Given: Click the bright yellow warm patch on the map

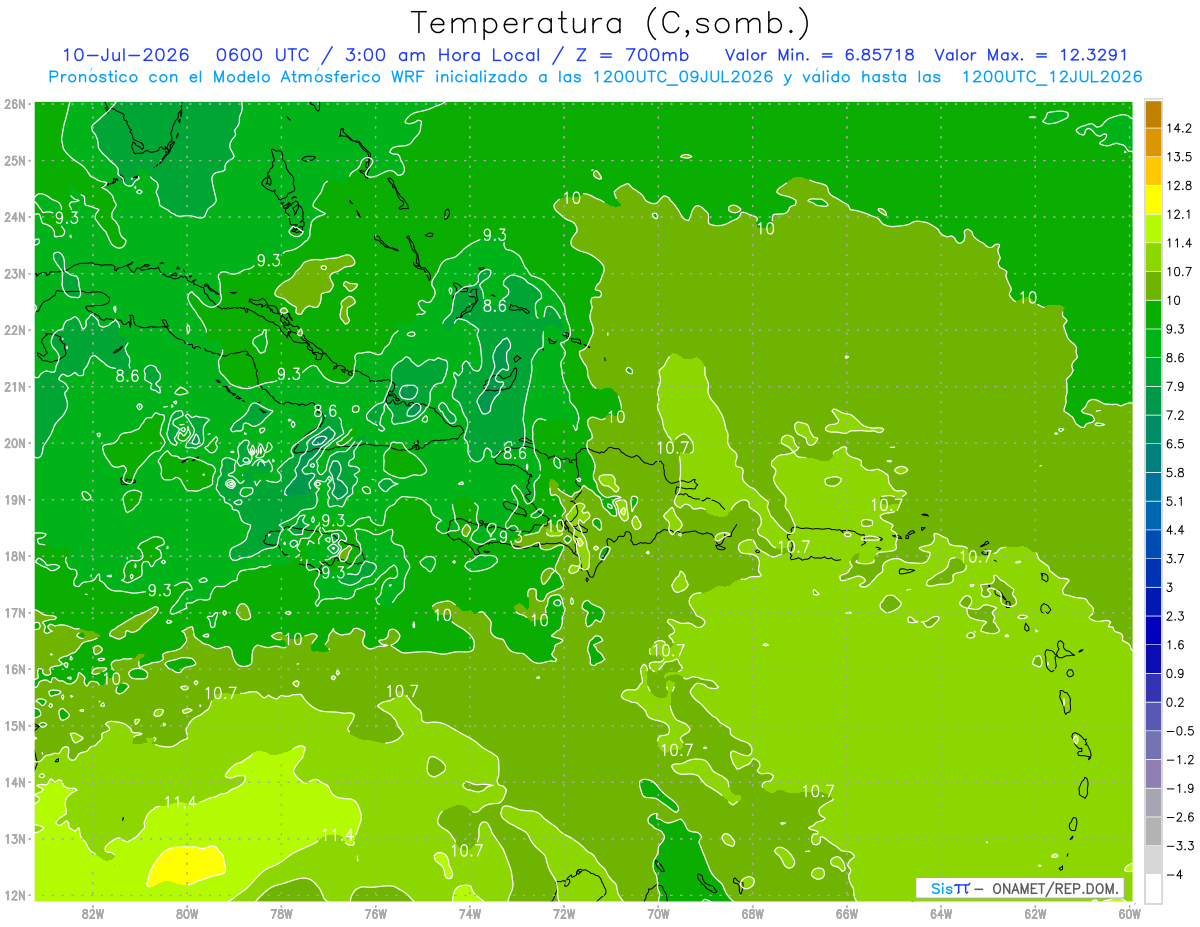Looking at the screenshot, I should pos(186,866).
